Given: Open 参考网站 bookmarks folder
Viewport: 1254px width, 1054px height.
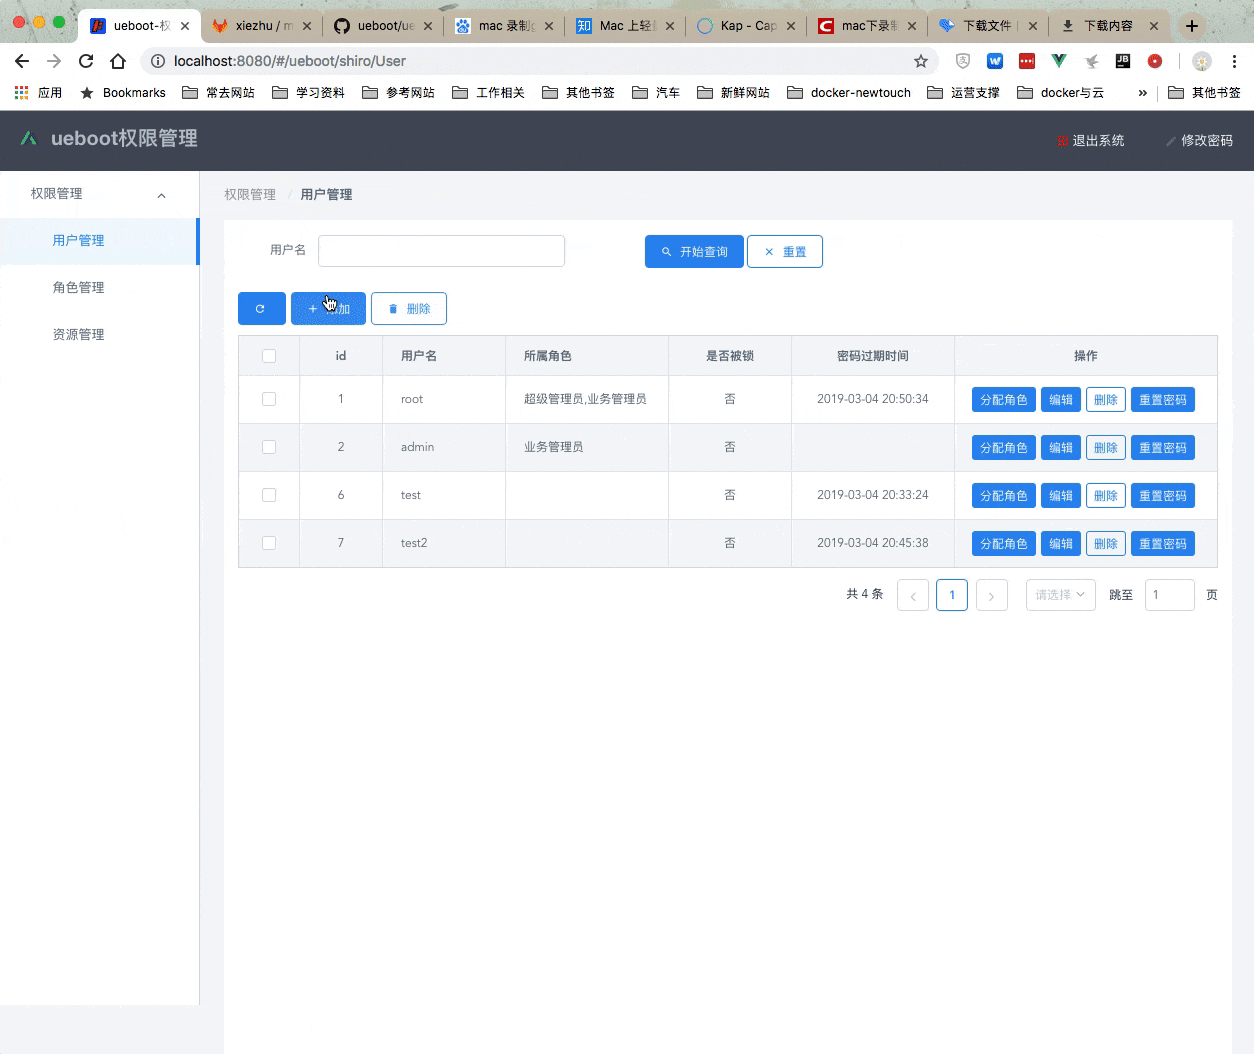Looking at the screenshot, I should tap(398, 92).
